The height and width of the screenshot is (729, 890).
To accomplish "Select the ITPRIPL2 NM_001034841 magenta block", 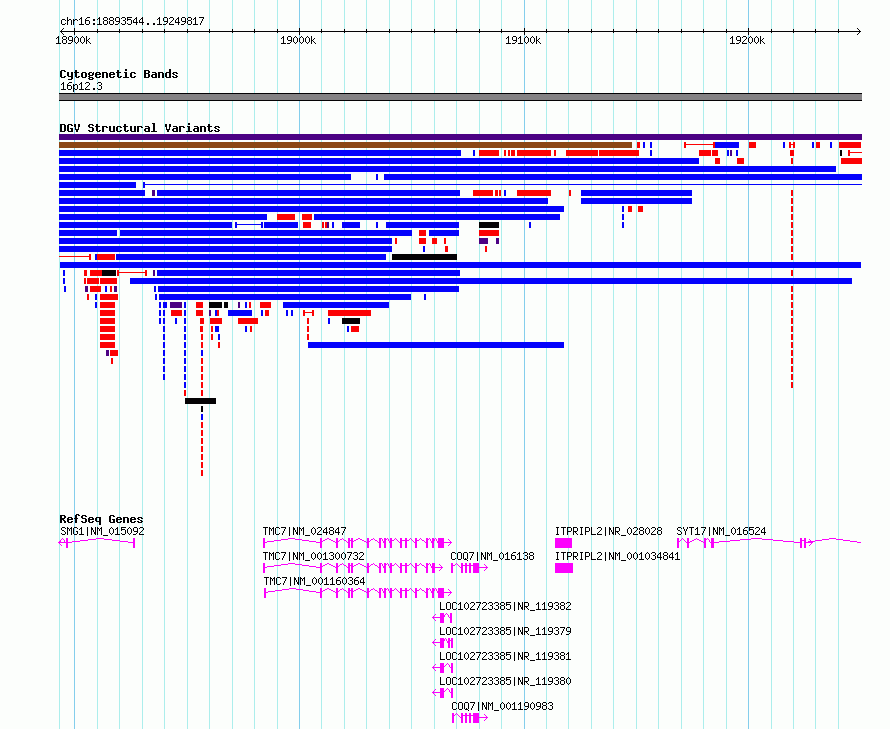I will pyautogui.click(x=564, y=568).
